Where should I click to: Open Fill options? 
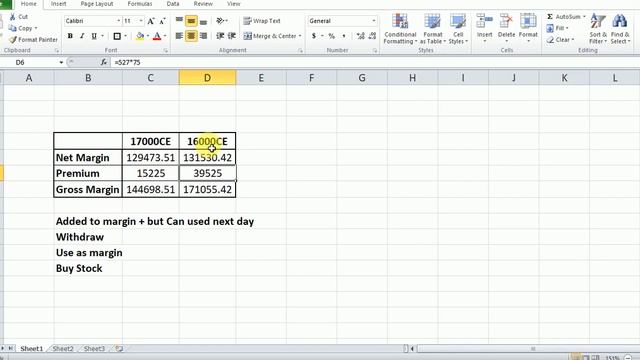tap(558, 28)
